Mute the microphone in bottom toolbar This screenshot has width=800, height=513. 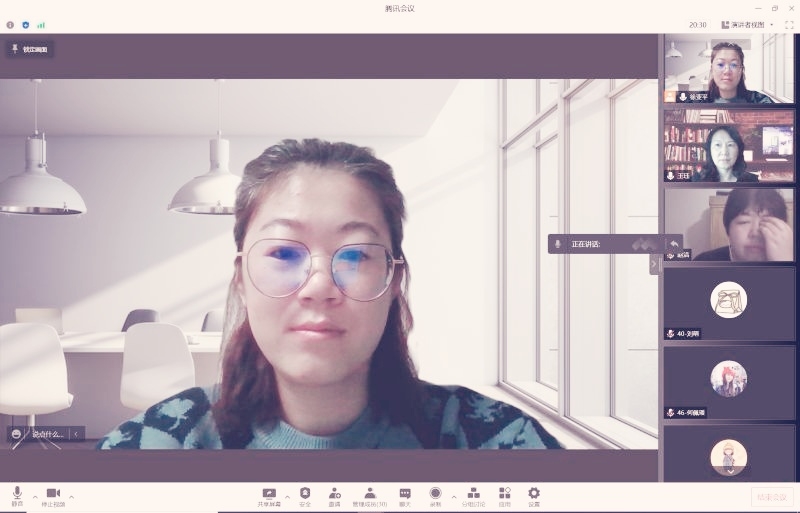pyautogui.click(x=17, y=495)
